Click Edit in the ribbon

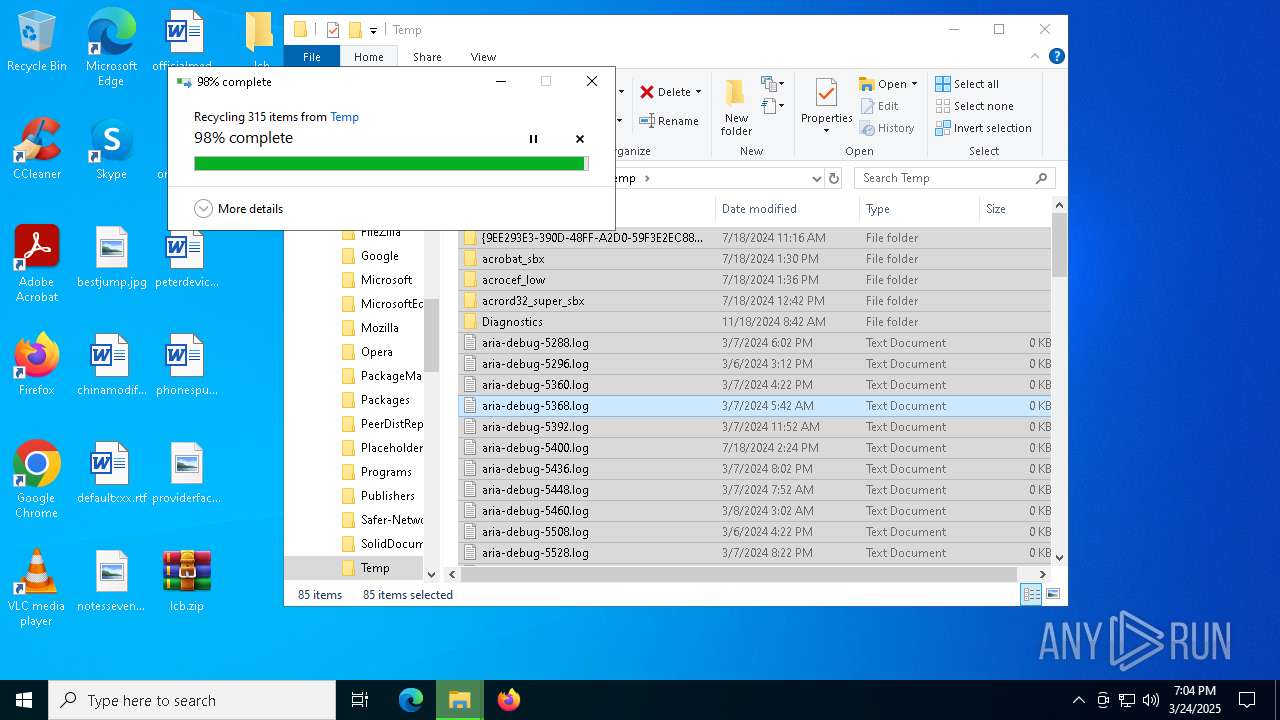click(x=878, y=106)
